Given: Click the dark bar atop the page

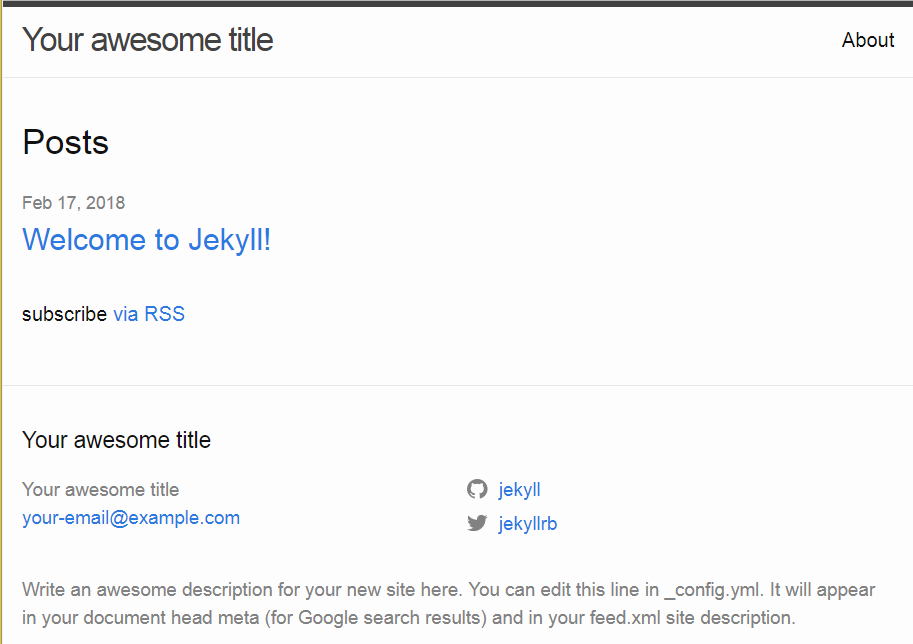Looking at the screenshot, I should click(x=456, y=3).
